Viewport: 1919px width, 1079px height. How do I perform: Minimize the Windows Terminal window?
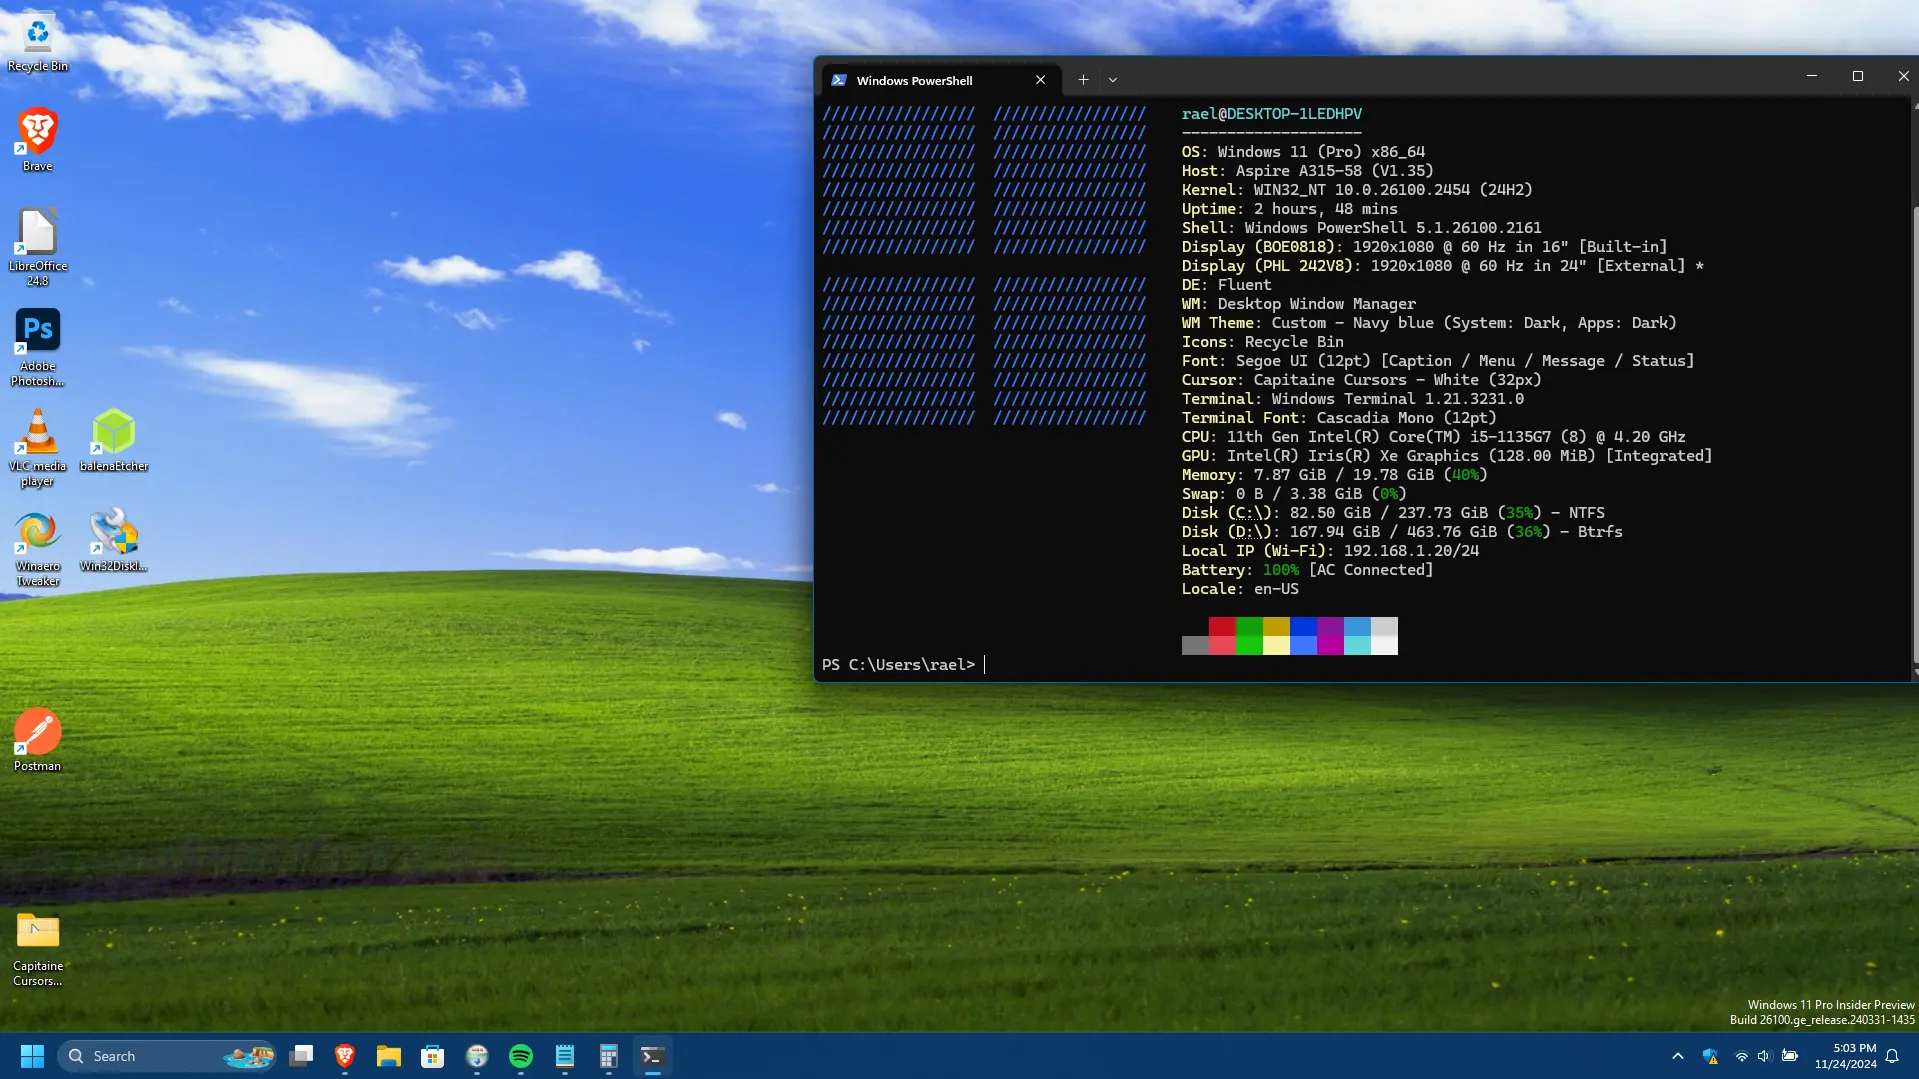1812,76
